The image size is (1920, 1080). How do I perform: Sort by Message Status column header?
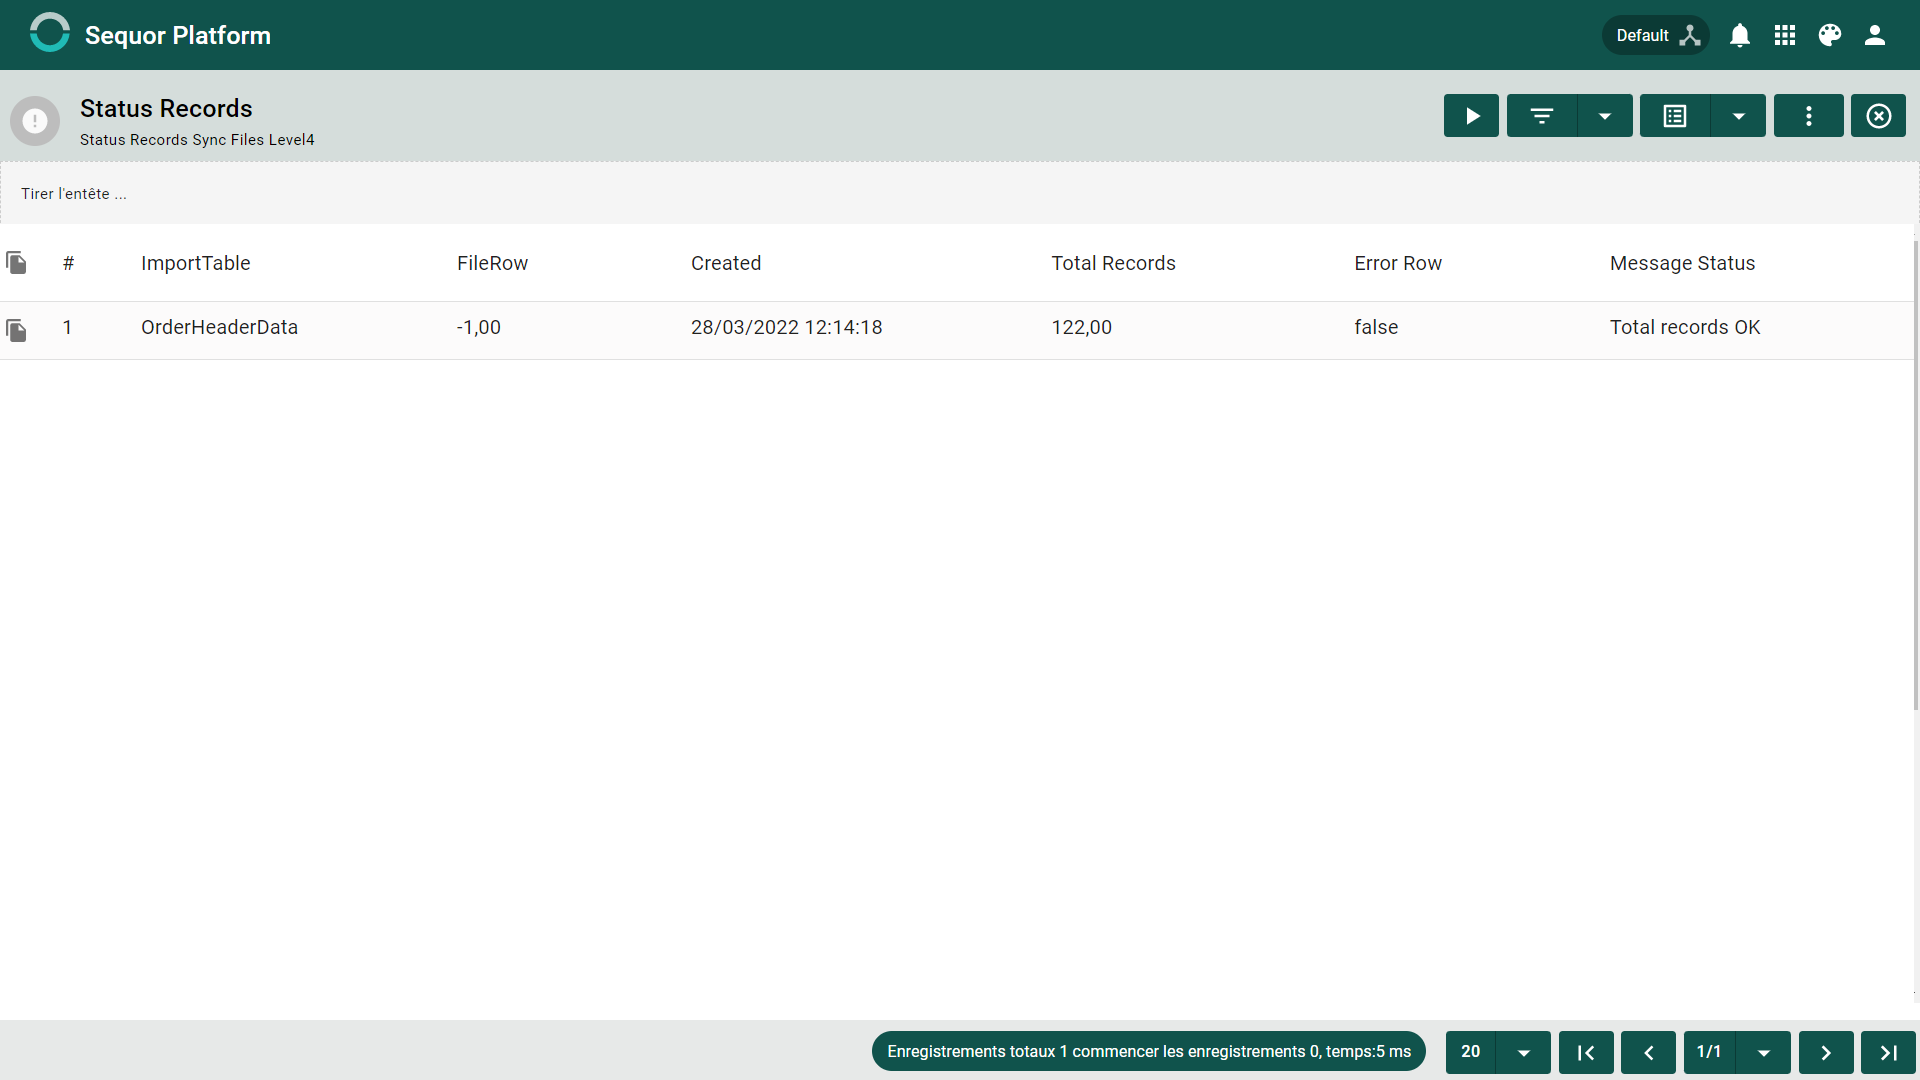1682,263
